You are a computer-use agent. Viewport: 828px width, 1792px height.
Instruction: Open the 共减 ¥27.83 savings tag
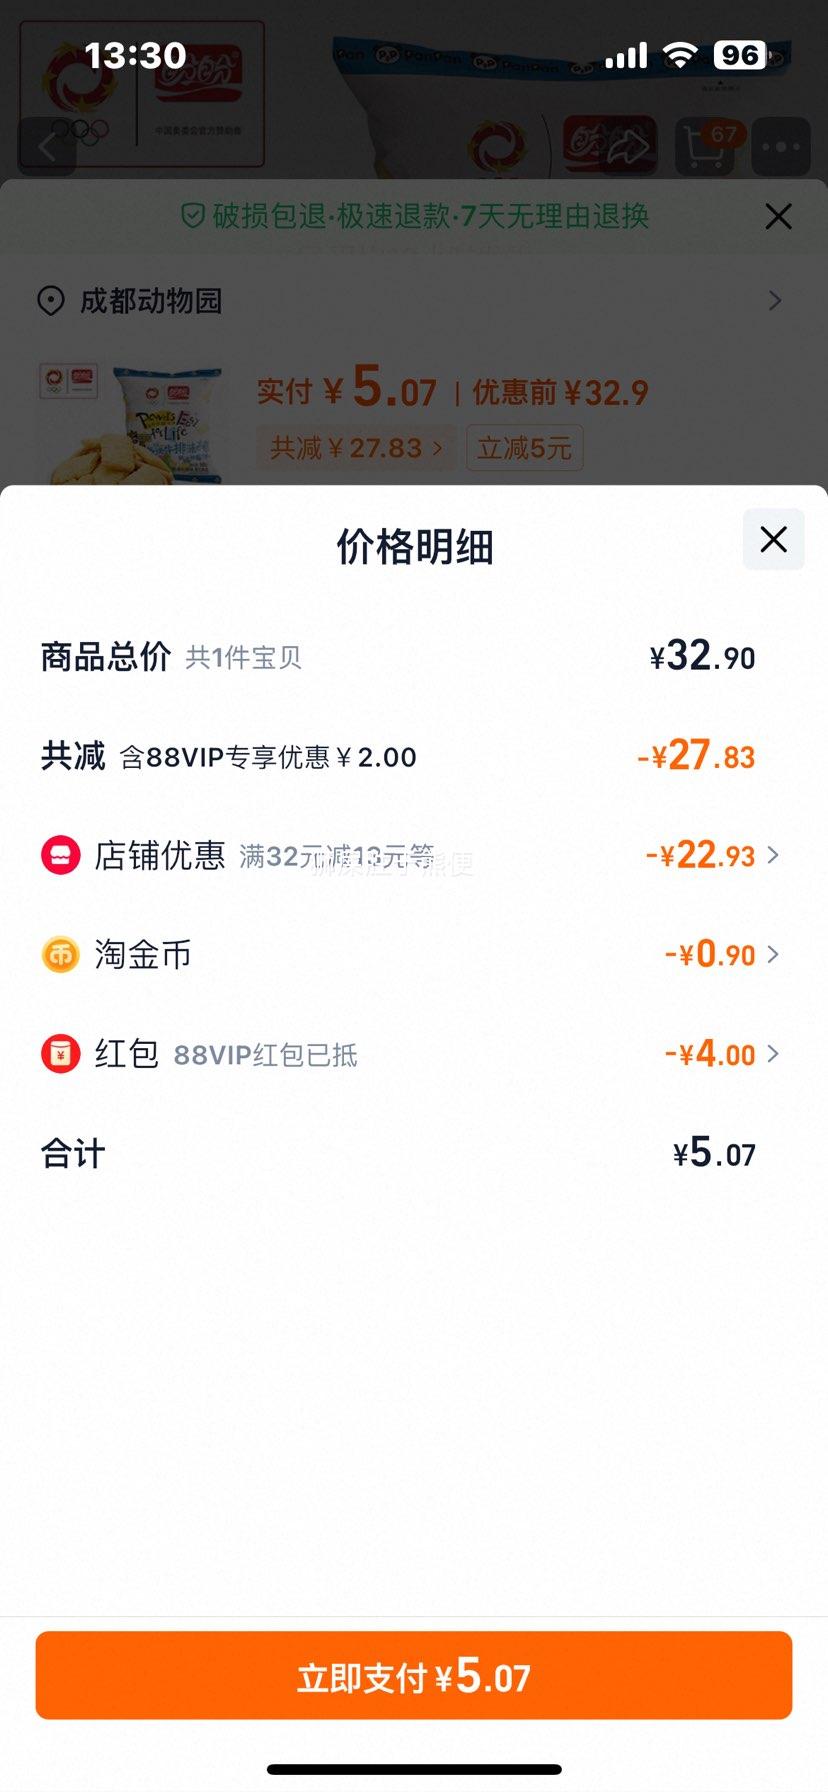pos(357,448)
